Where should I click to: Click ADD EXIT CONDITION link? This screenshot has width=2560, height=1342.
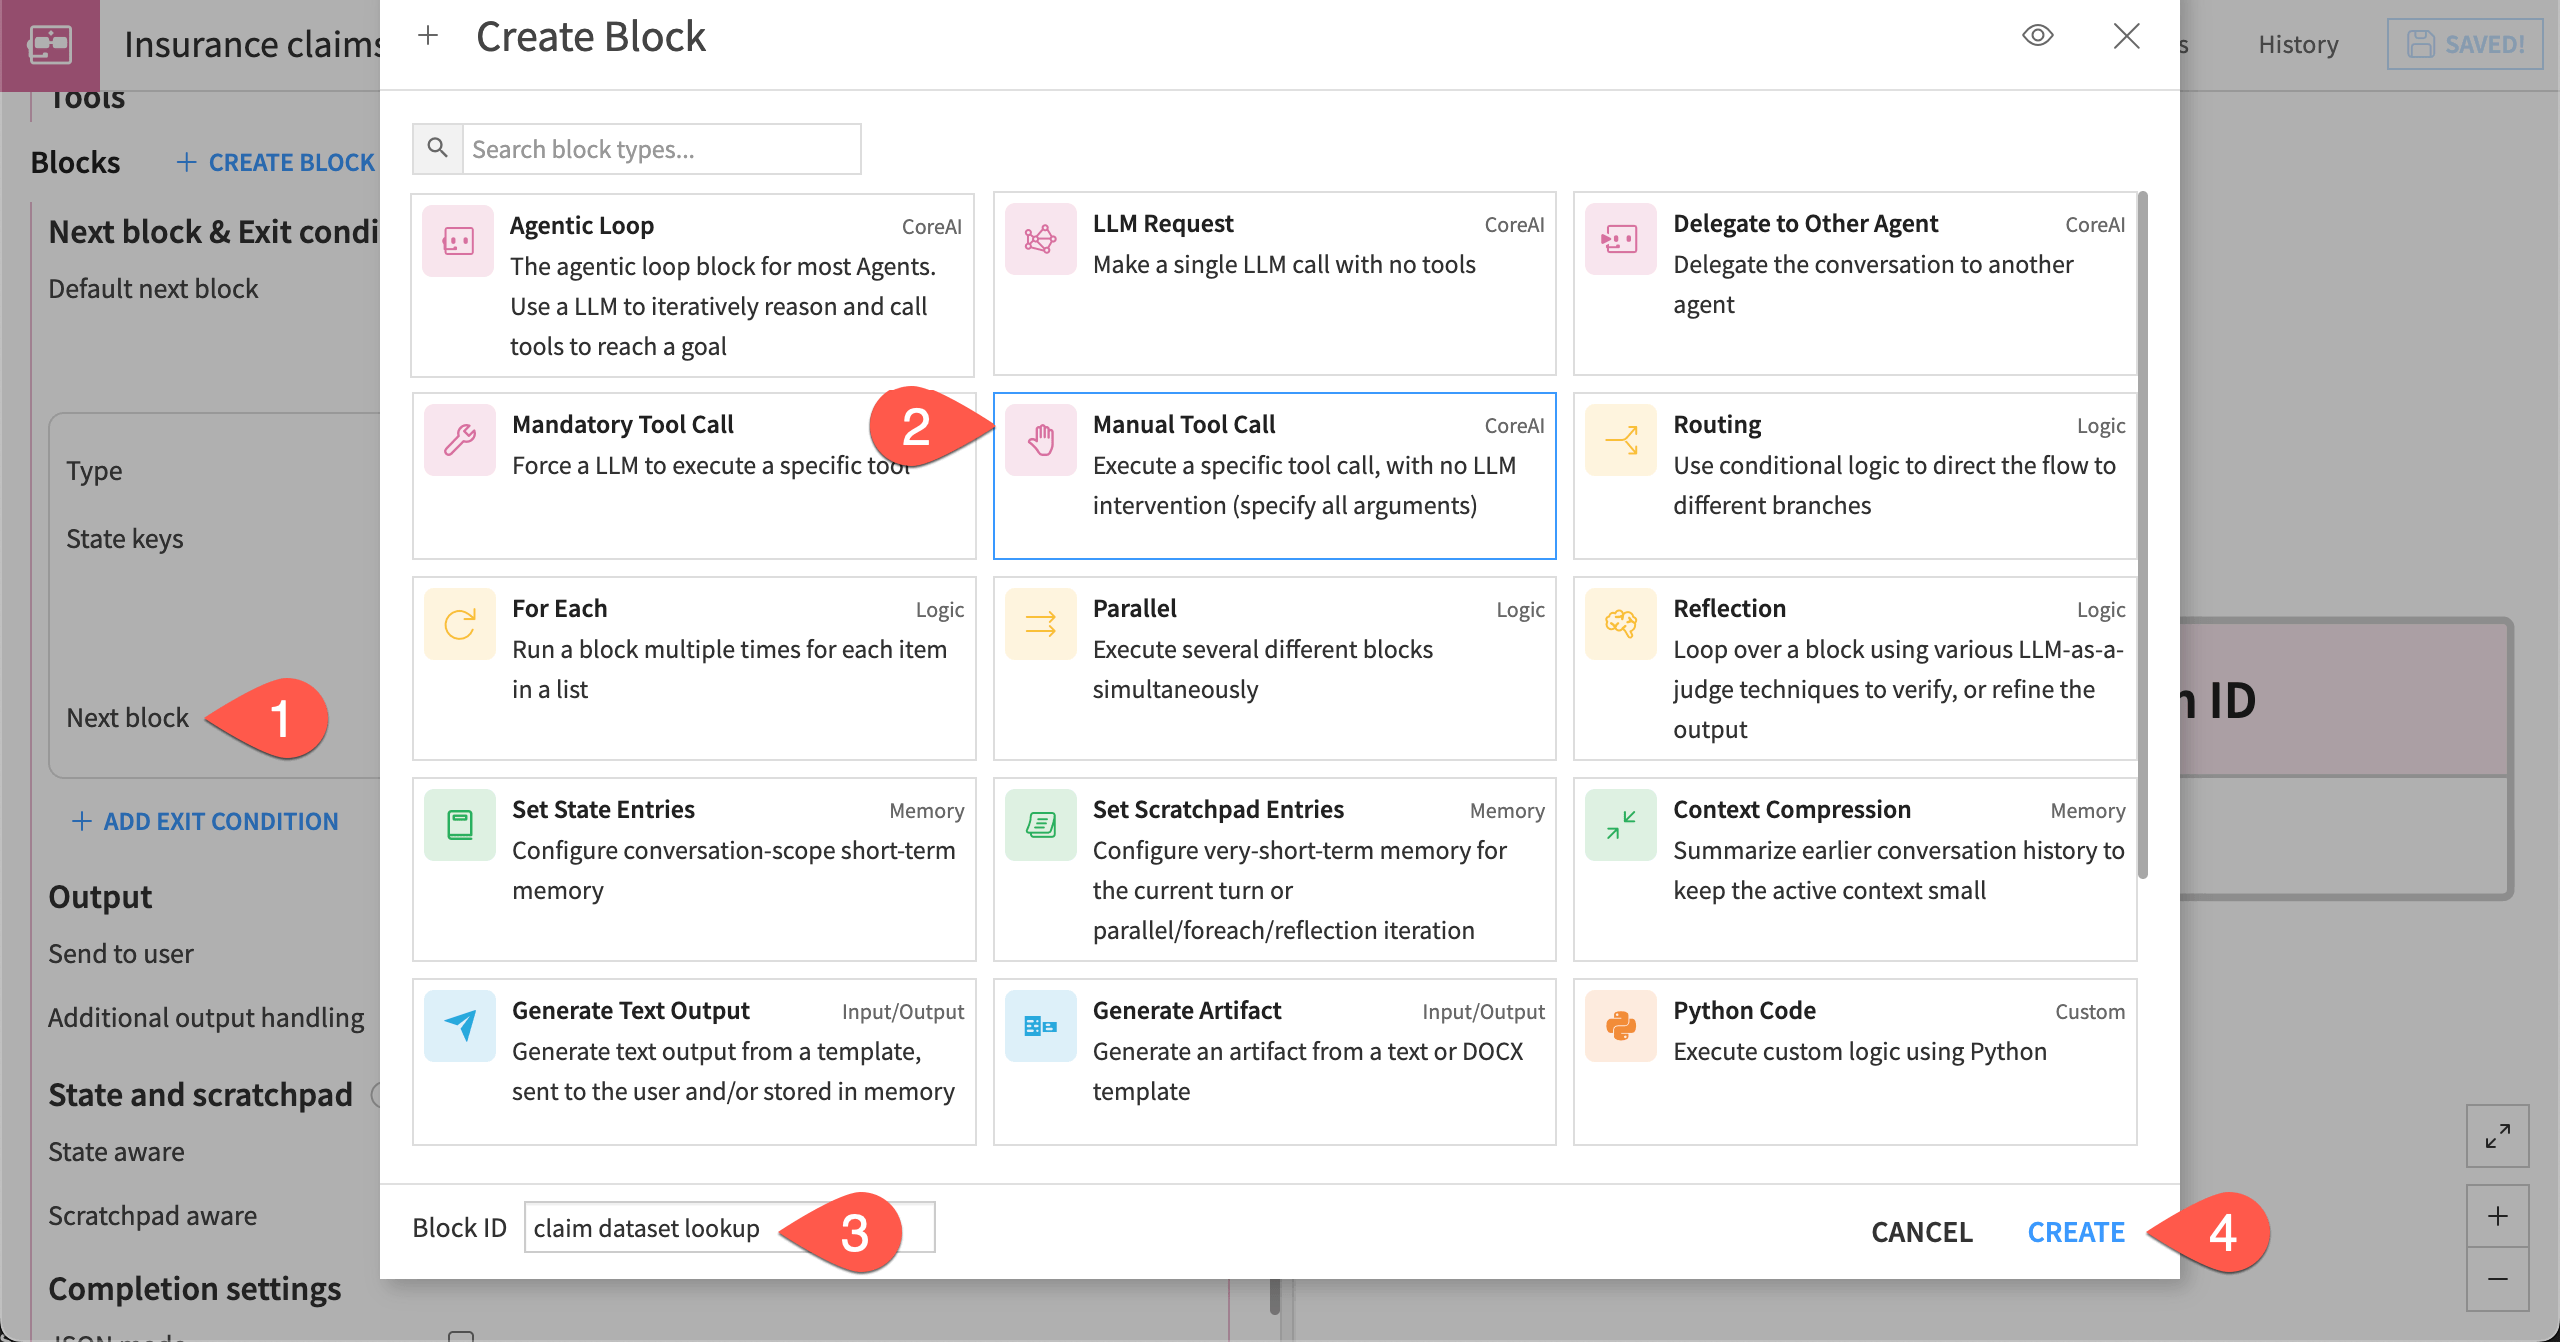pos(204,821)
